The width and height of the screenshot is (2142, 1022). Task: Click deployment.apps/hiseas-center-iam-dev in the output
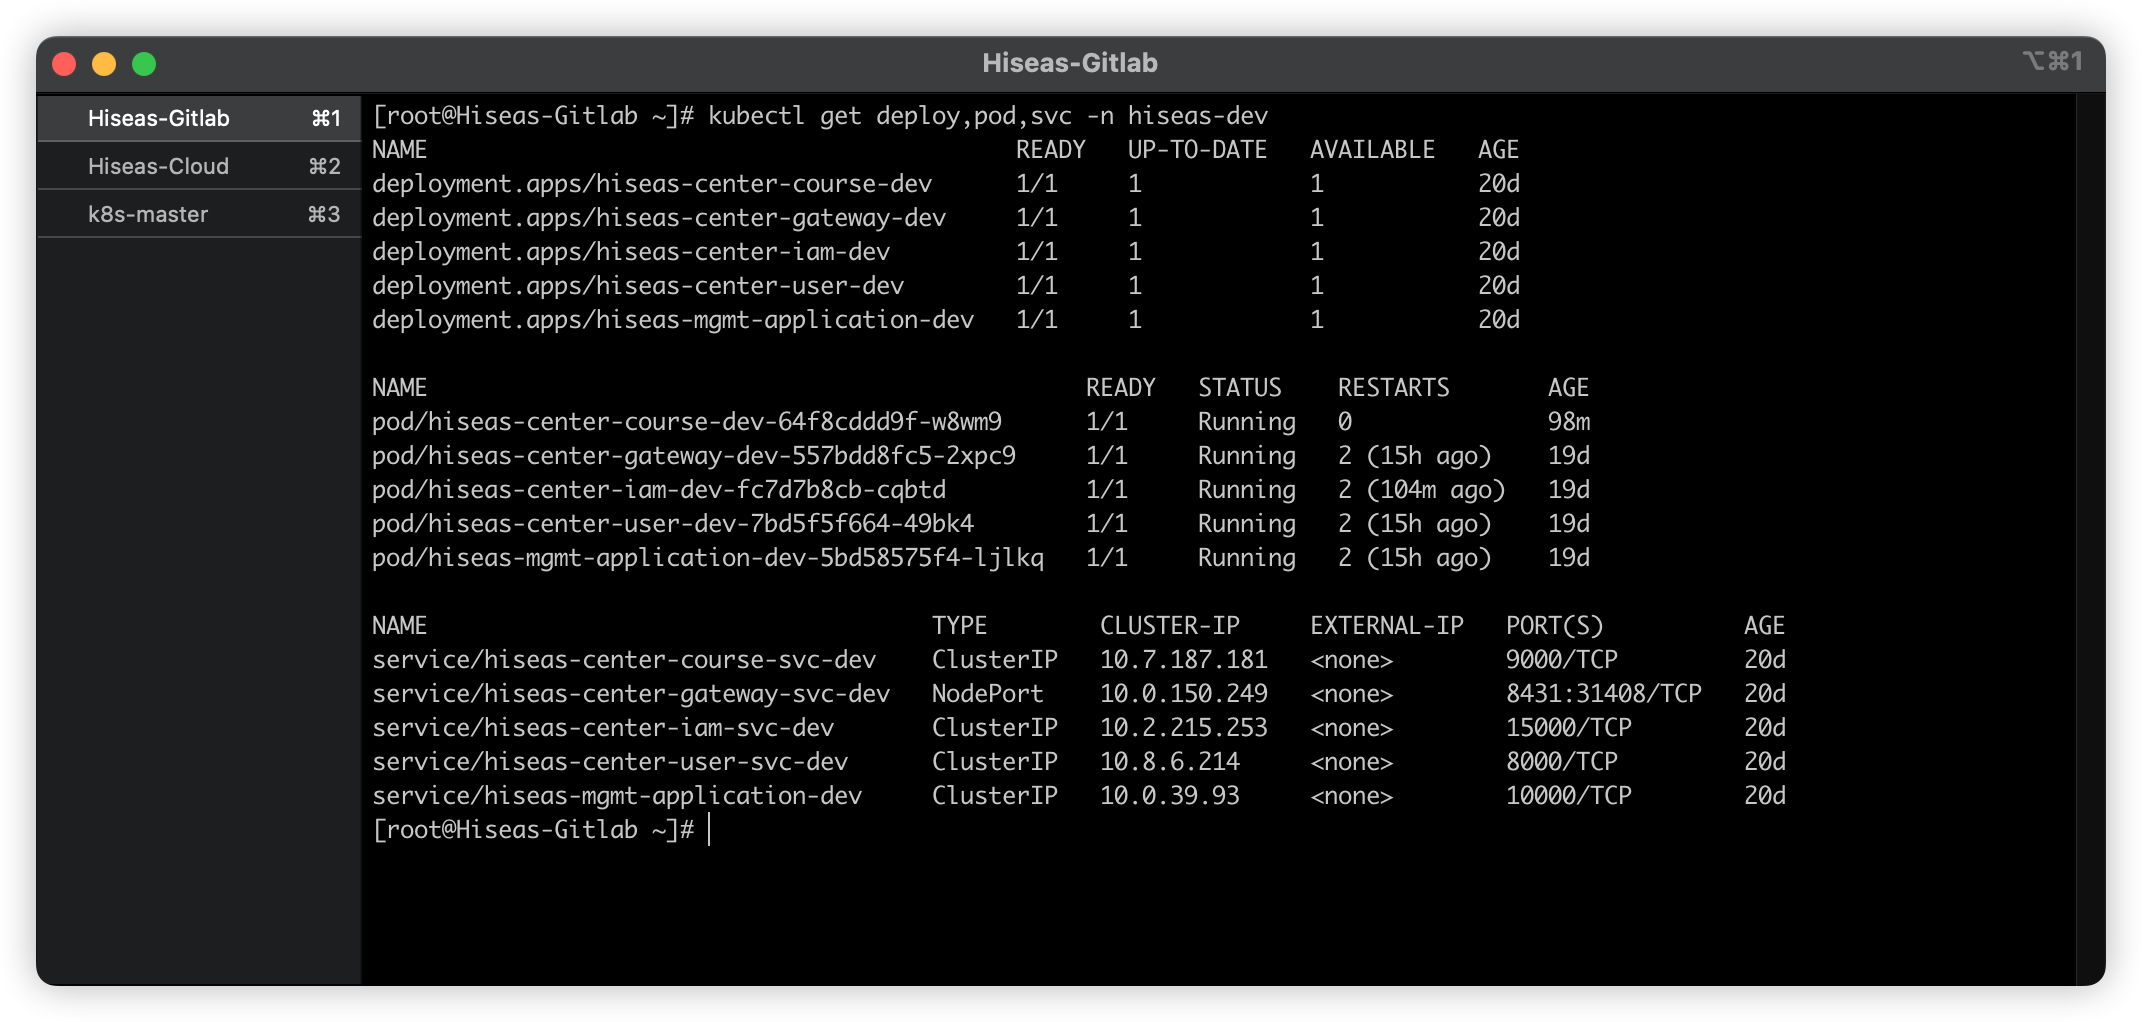[631, 252]
